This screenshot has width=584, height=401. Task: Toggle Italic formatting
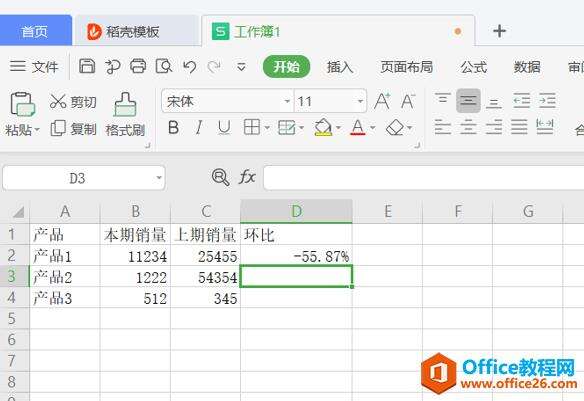199,128
